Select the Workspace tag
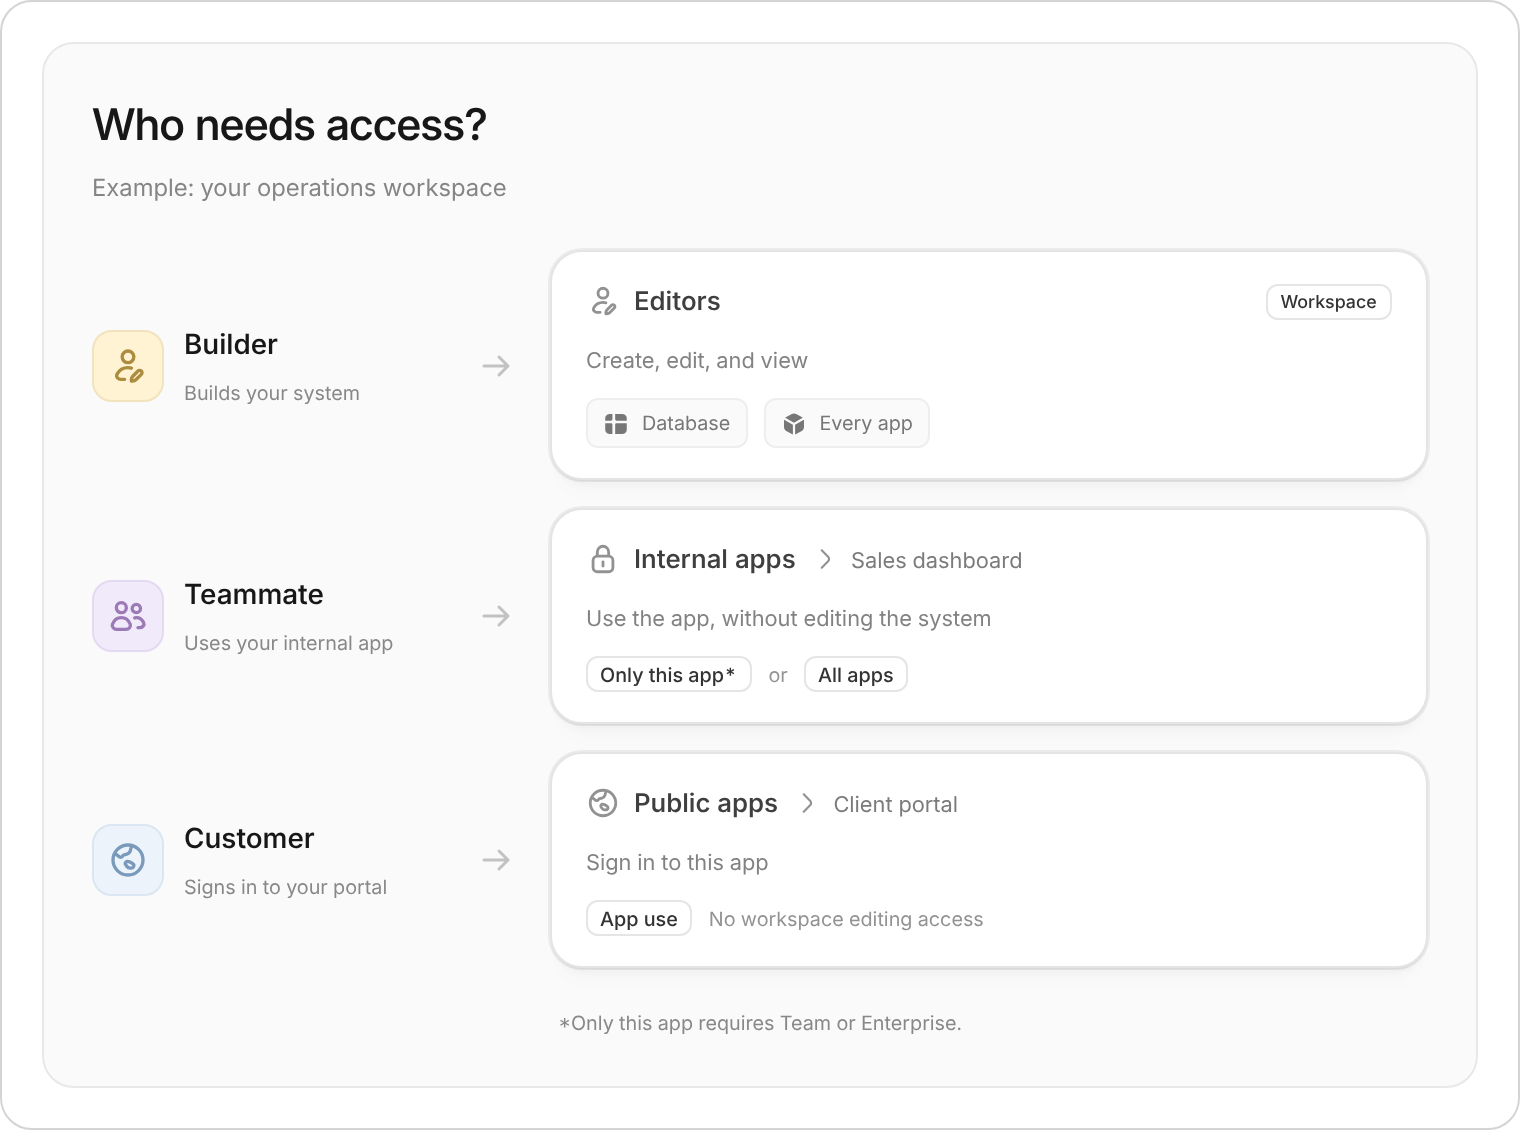The height and width of the screenshot is (1130, 1520). tap(1329, 302)
